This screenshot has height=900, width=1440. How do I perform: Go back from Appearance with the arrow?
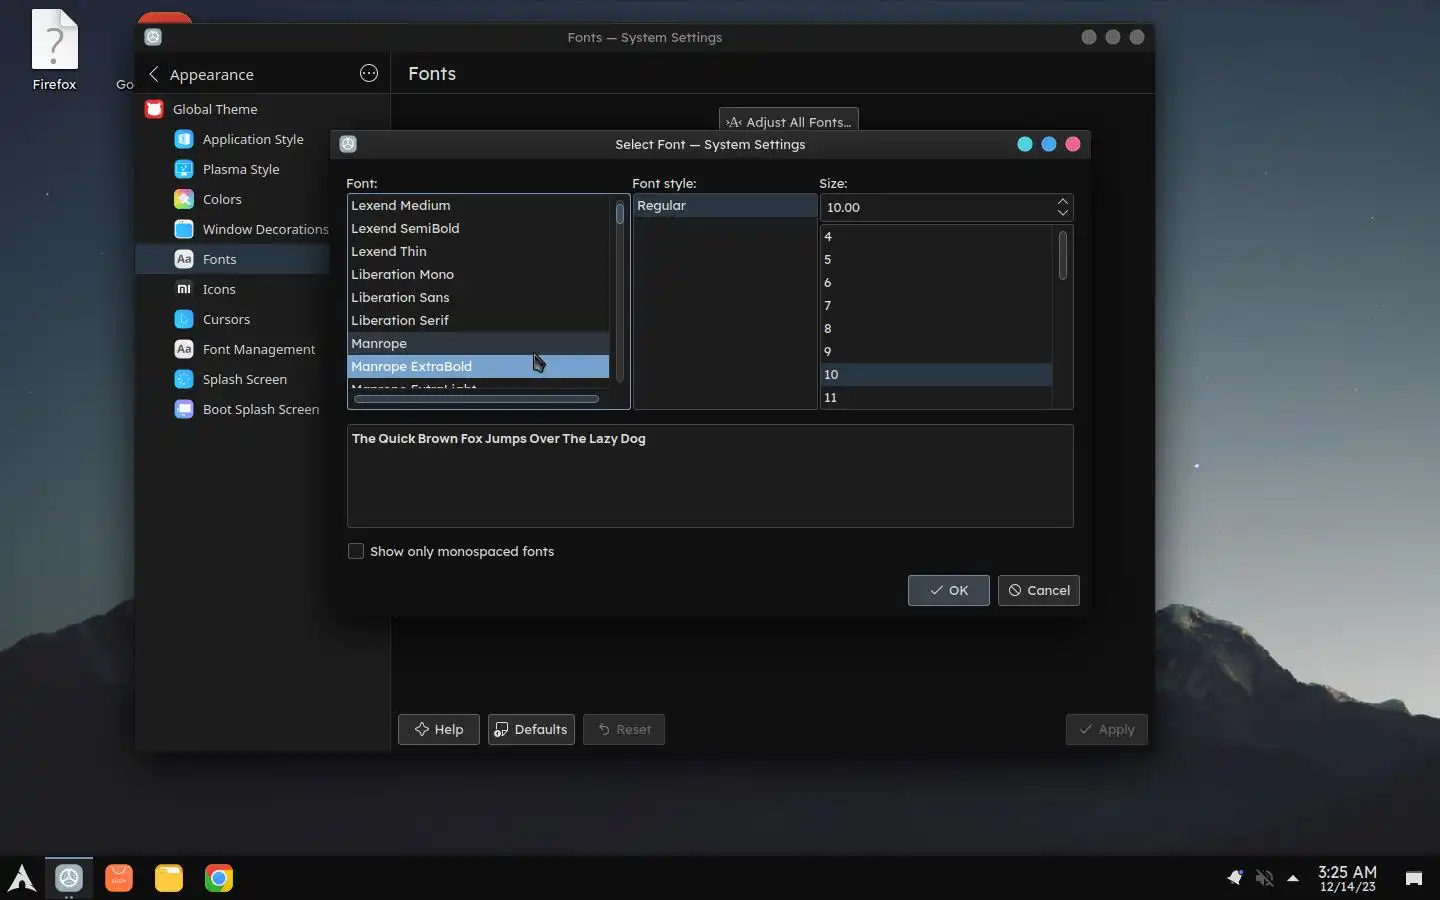pos(153,74)
